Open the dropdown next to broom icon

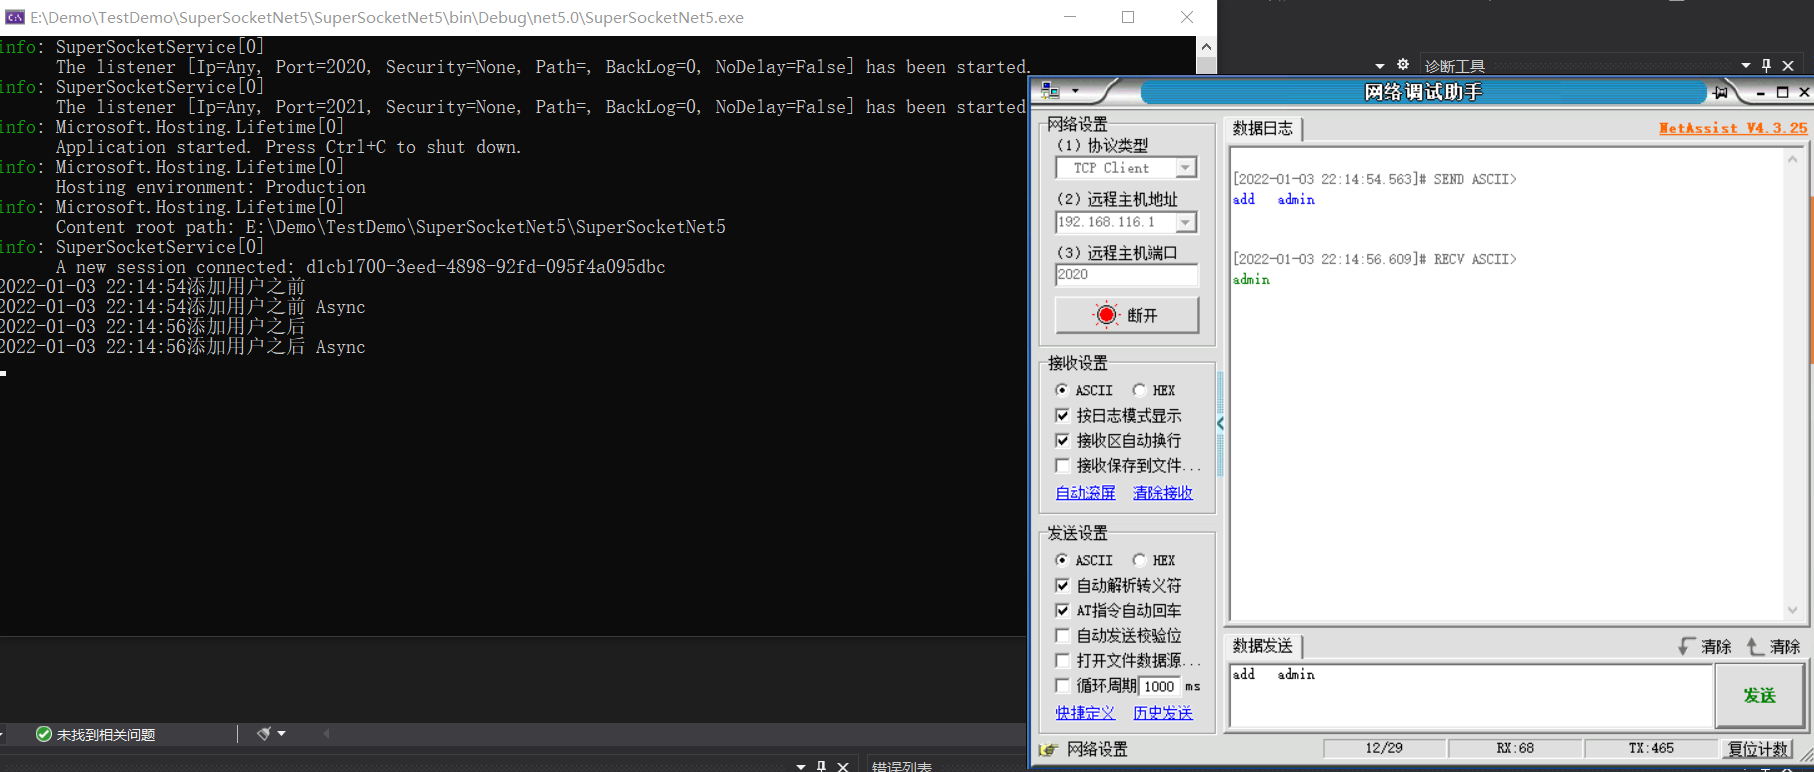(282, 734)
